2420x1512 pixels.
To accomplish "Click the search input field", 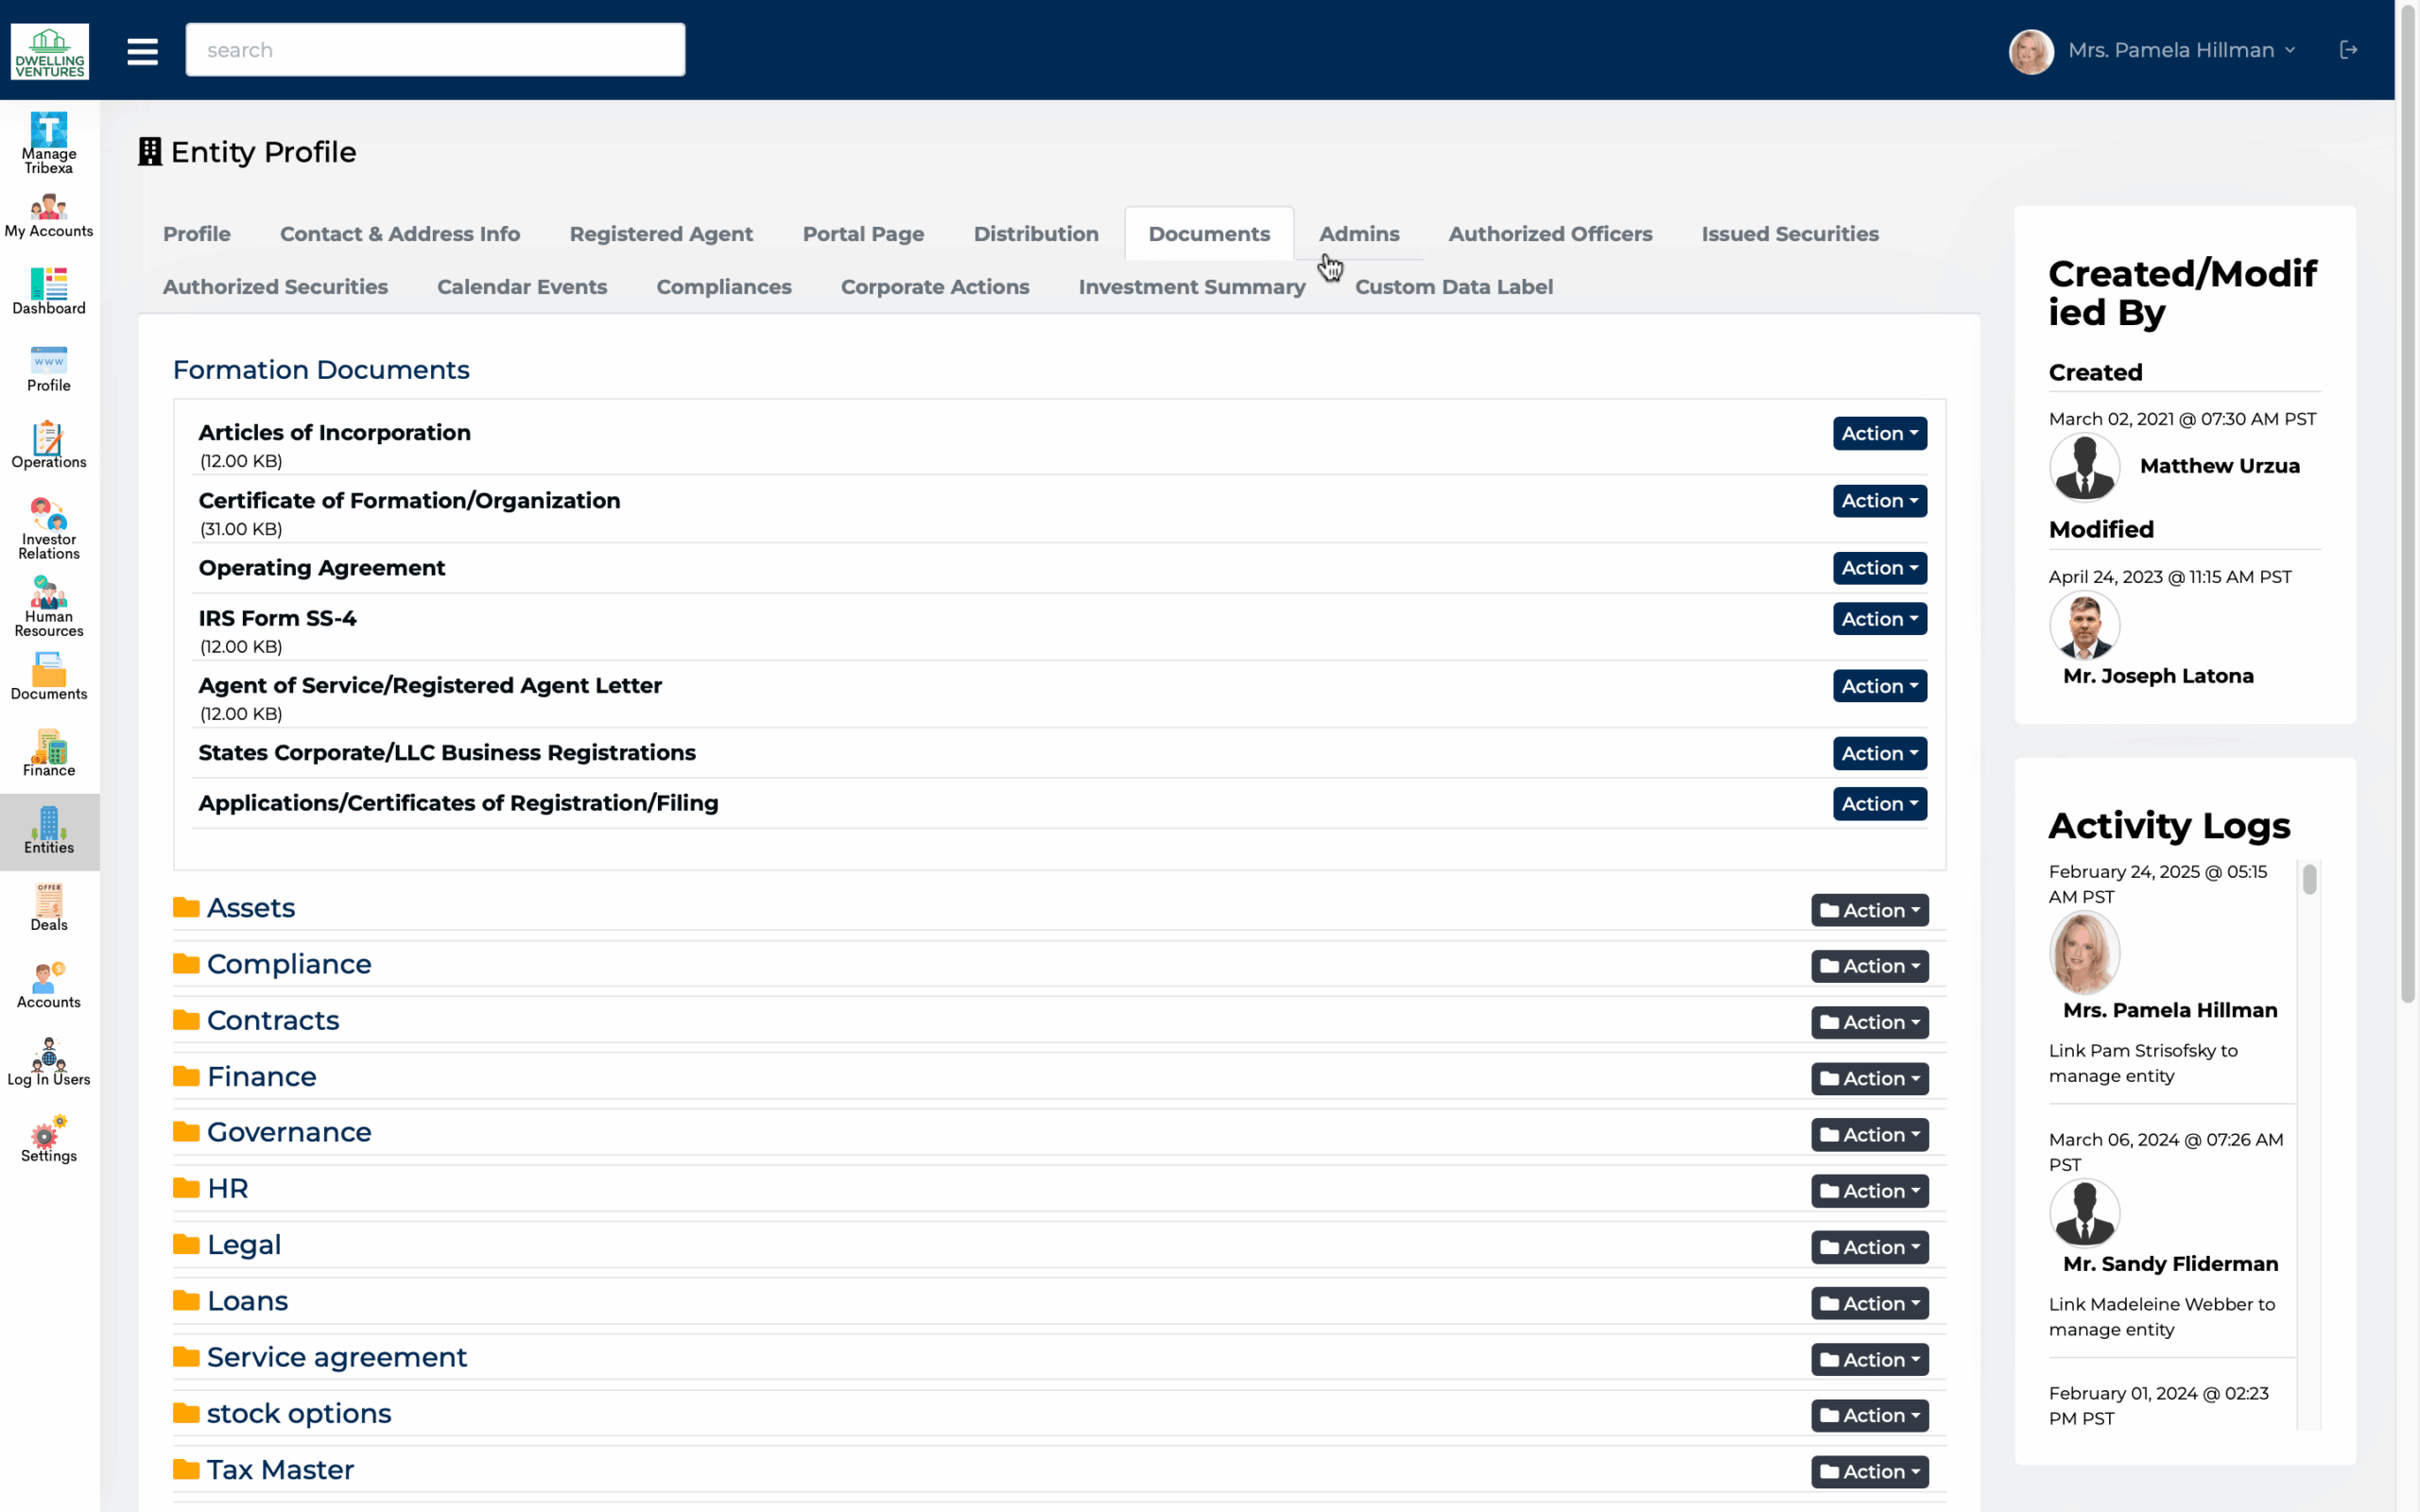I will tap(435, 50).
